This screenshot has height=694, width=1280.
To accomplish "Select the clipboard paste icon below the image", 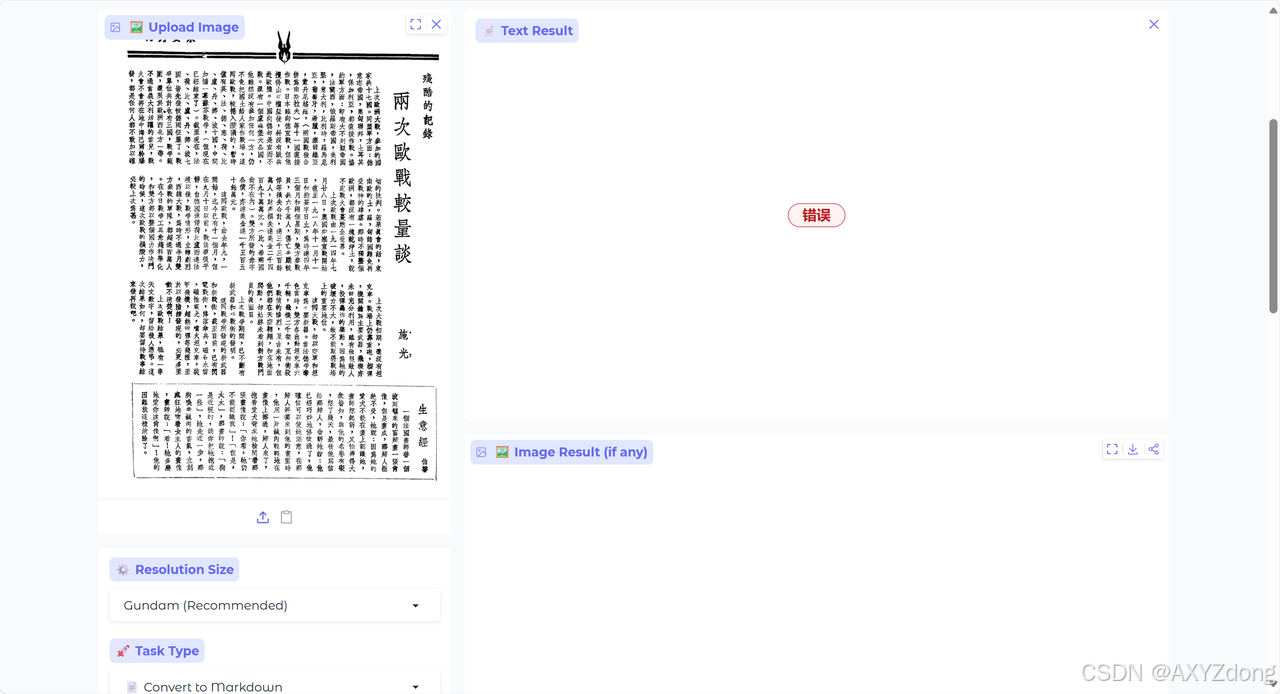I will click(286, 517).
